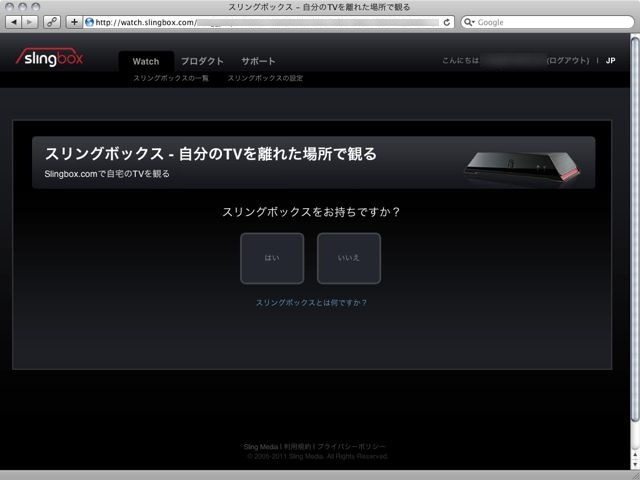Open スリングボックスとは何ですか？ link
The width and height of the screenshot is (640, 480).
pos(311,302)
